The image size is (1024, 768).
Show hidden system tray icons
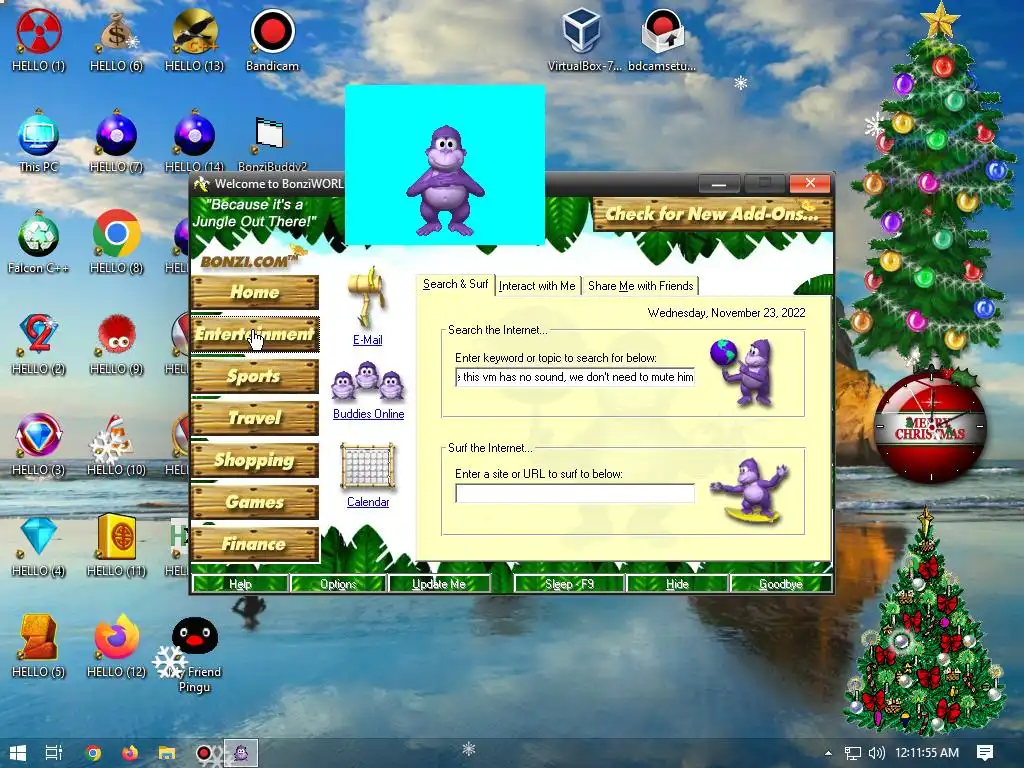click(828, 753)
